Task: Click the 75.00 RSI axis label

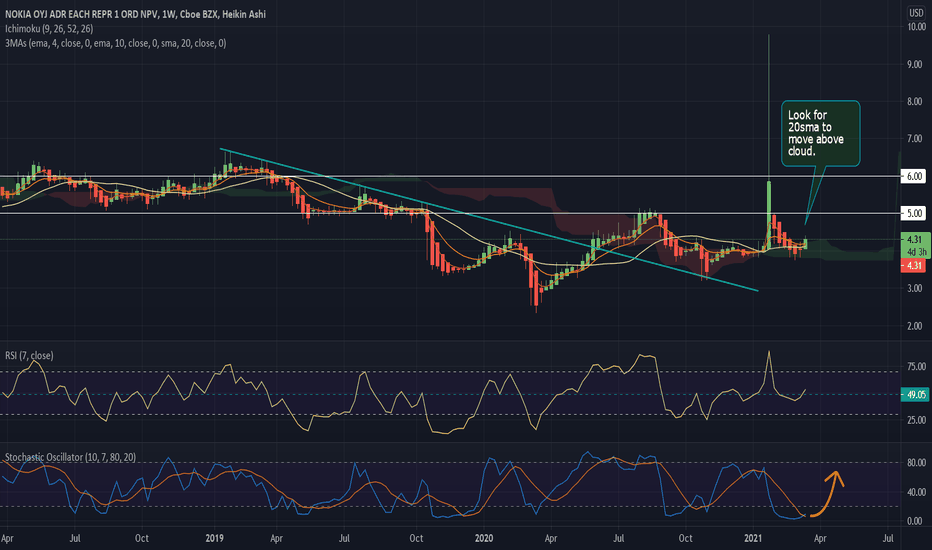Action: (916, 367)
